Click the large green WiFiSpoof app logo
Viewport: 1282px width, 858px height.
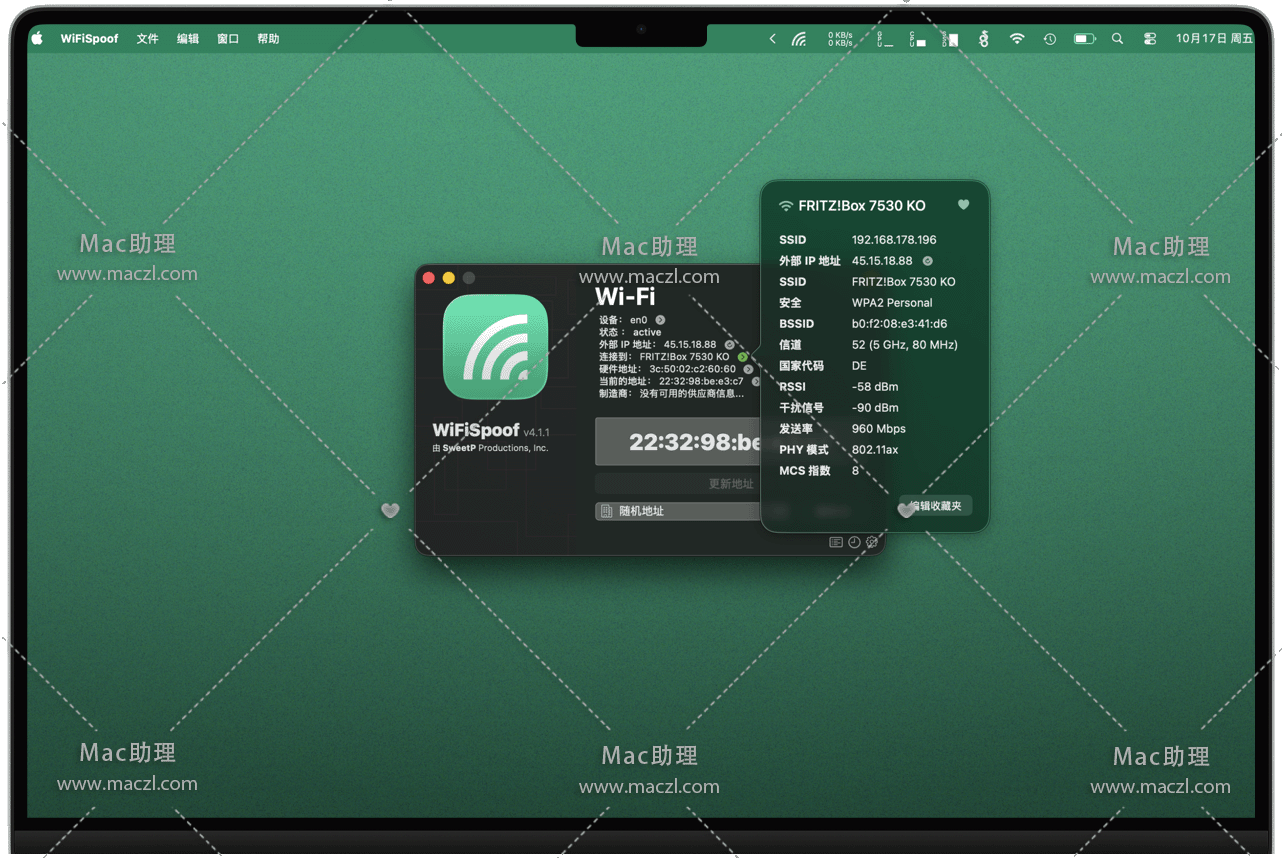[x=495, y=347]
